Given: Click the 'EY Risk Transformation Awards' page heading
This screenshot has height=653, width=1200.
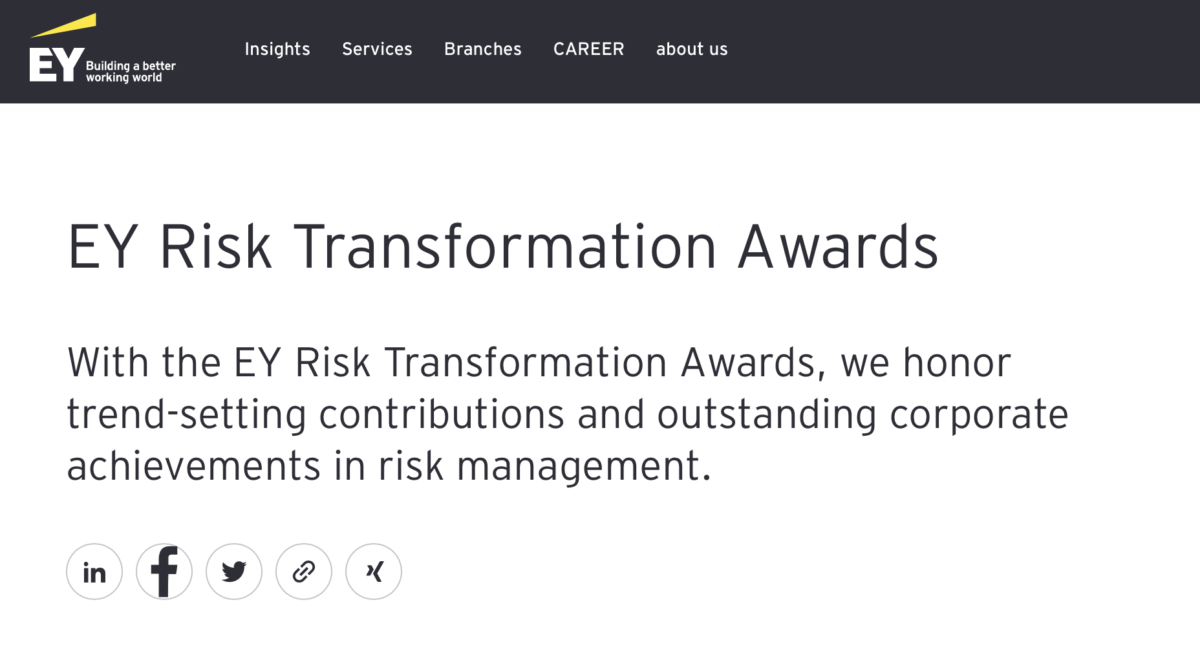Looking at the screenshot, I should tap(502, 245).
